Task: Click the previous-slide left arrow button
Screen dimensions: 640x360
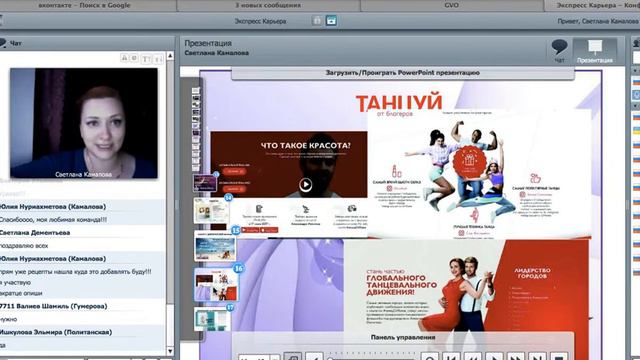Action: pyautogui.click(x=314, y=357)
